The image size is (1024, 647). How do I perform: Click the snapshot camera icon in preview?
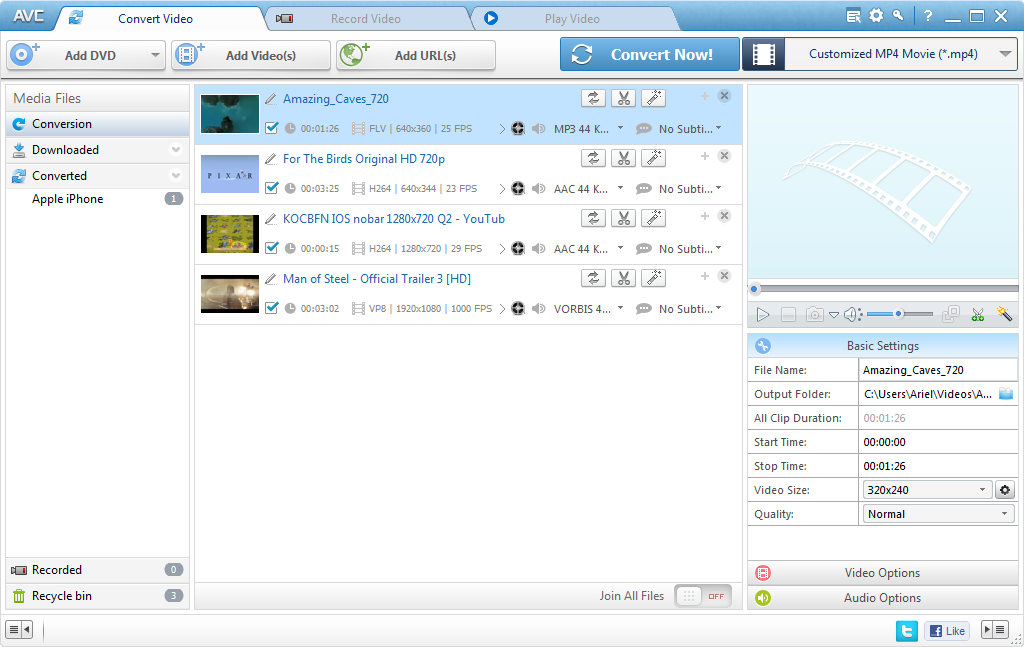tap(814, 315)
